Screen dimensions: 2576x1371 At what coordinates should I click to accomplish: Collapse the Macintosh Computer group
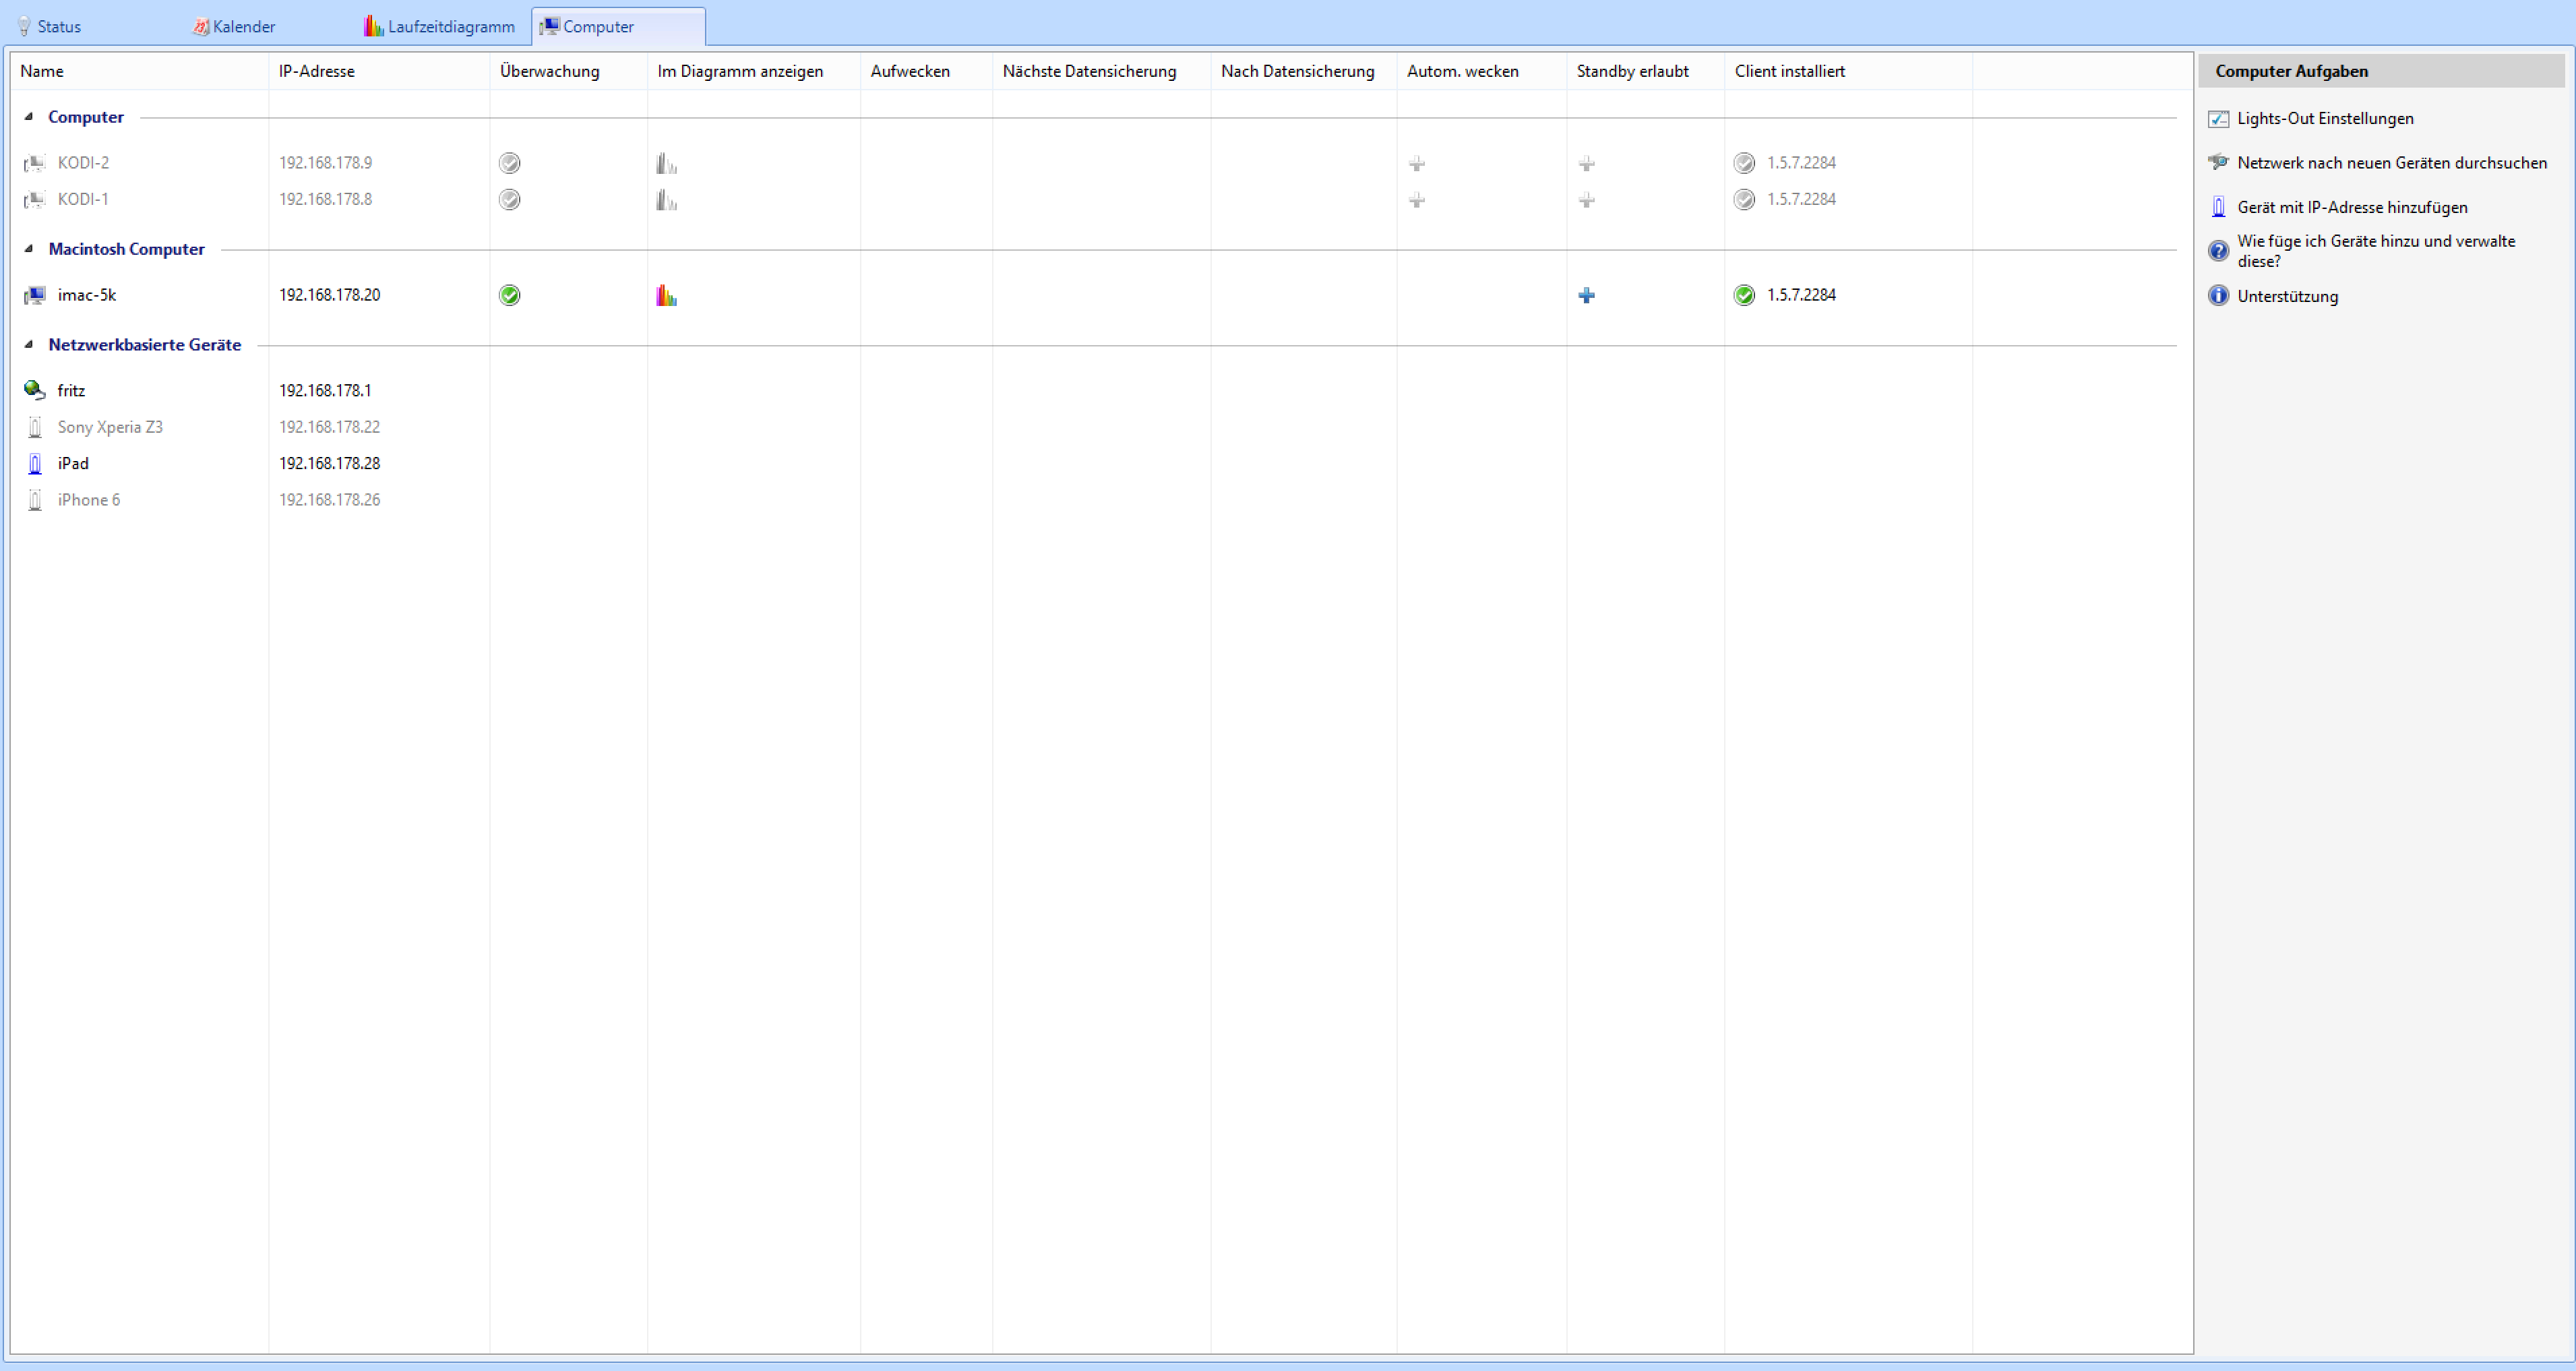point(29,249)
